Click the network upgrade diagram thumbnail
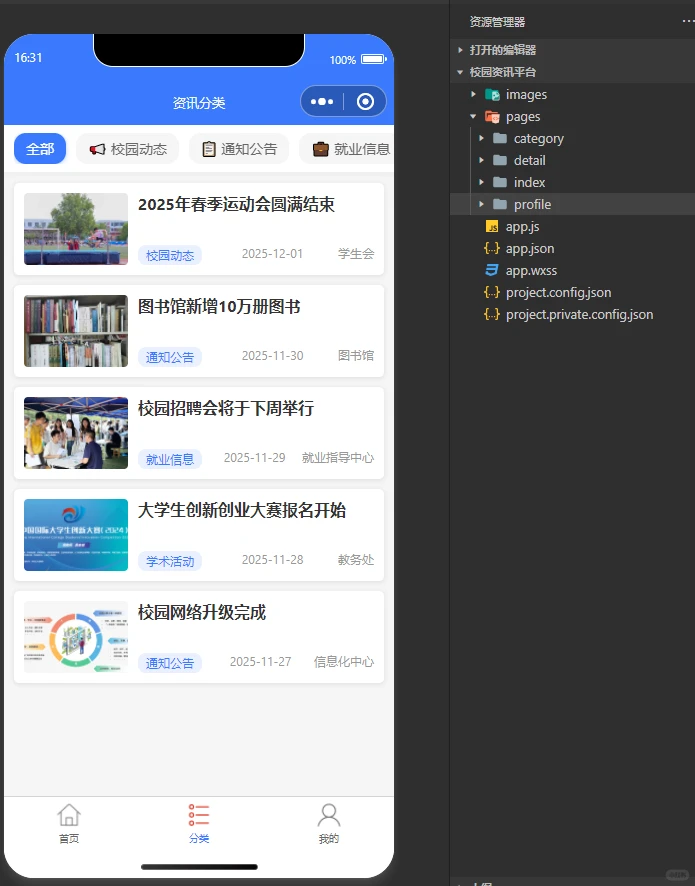695x886 pixels. click(76, 637)
